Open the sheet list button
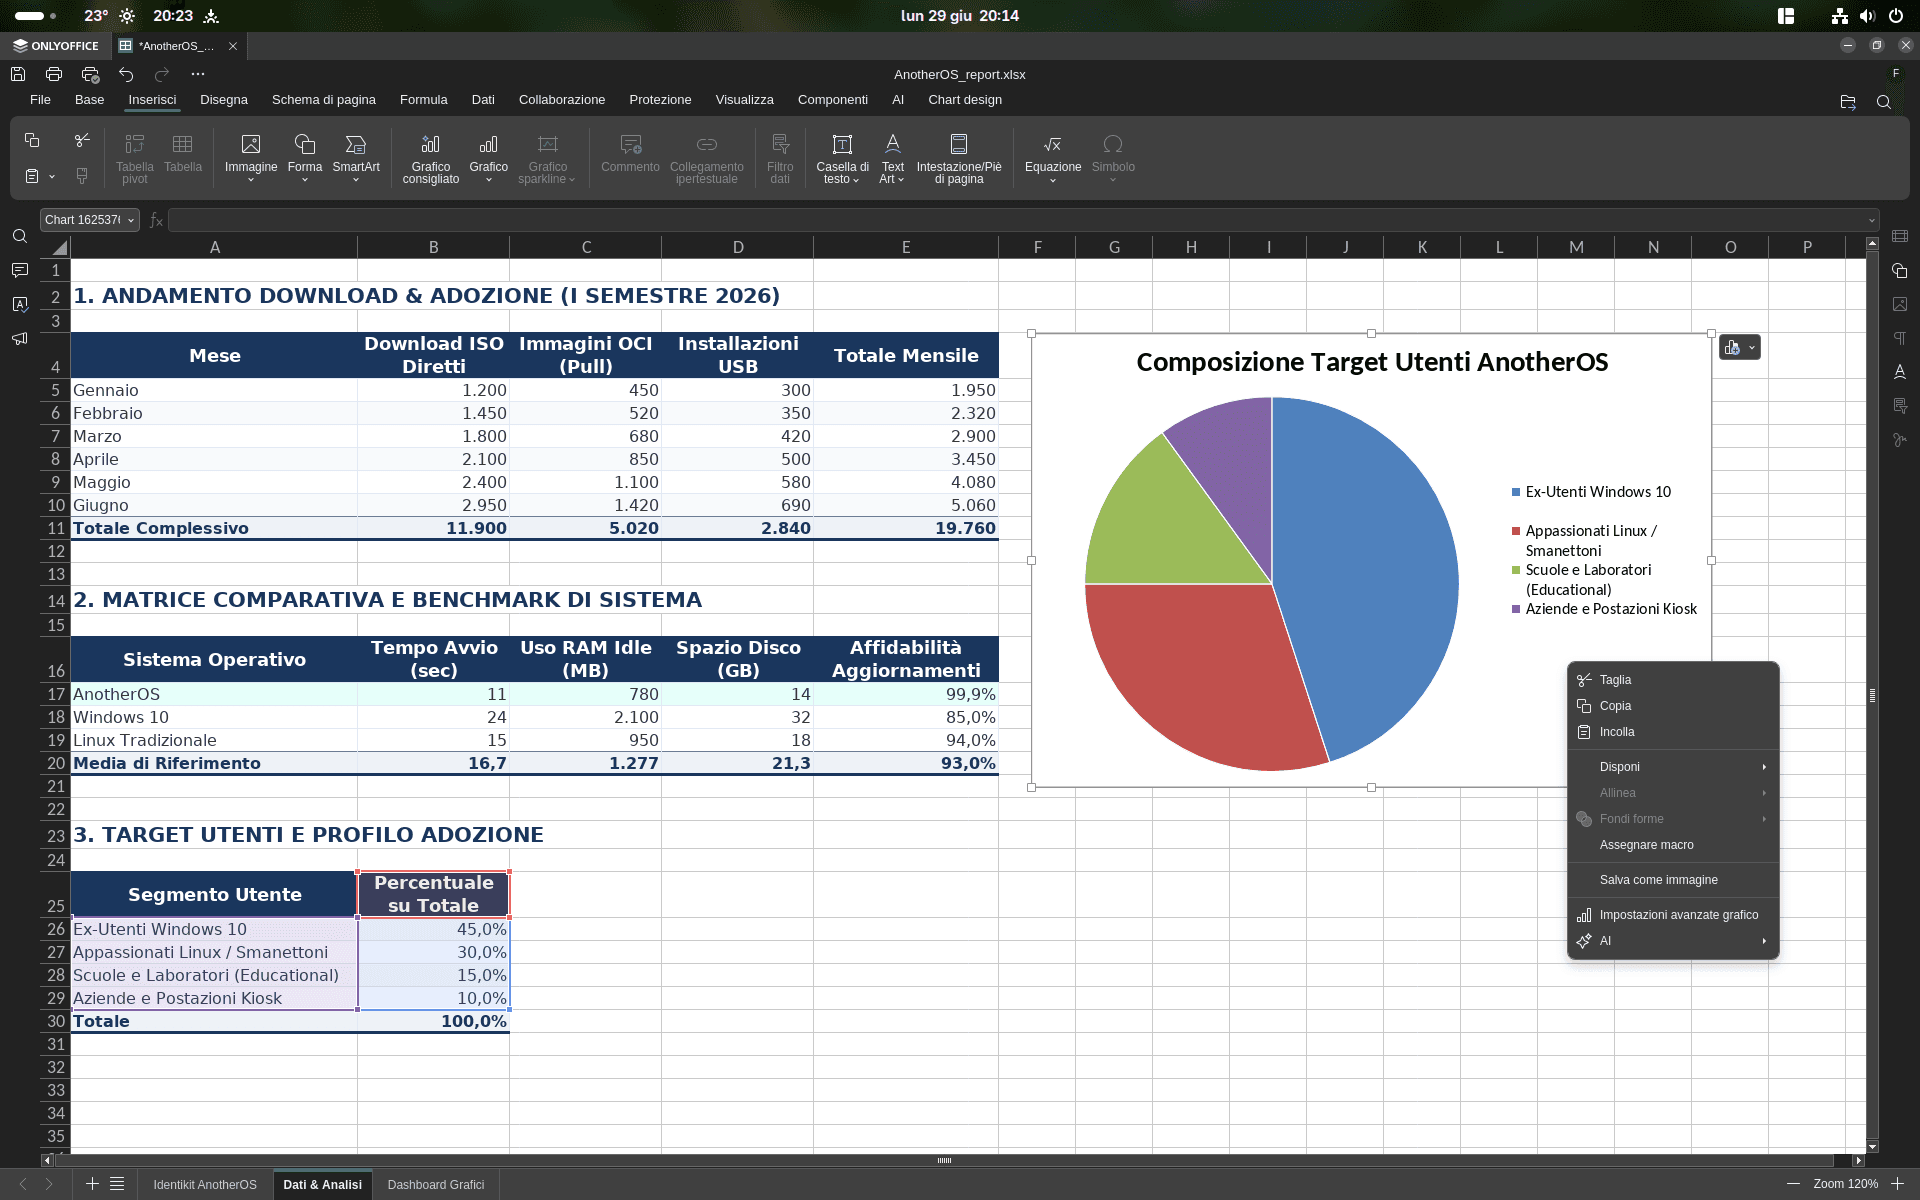1920x1200 pixels. point(117,1184)
